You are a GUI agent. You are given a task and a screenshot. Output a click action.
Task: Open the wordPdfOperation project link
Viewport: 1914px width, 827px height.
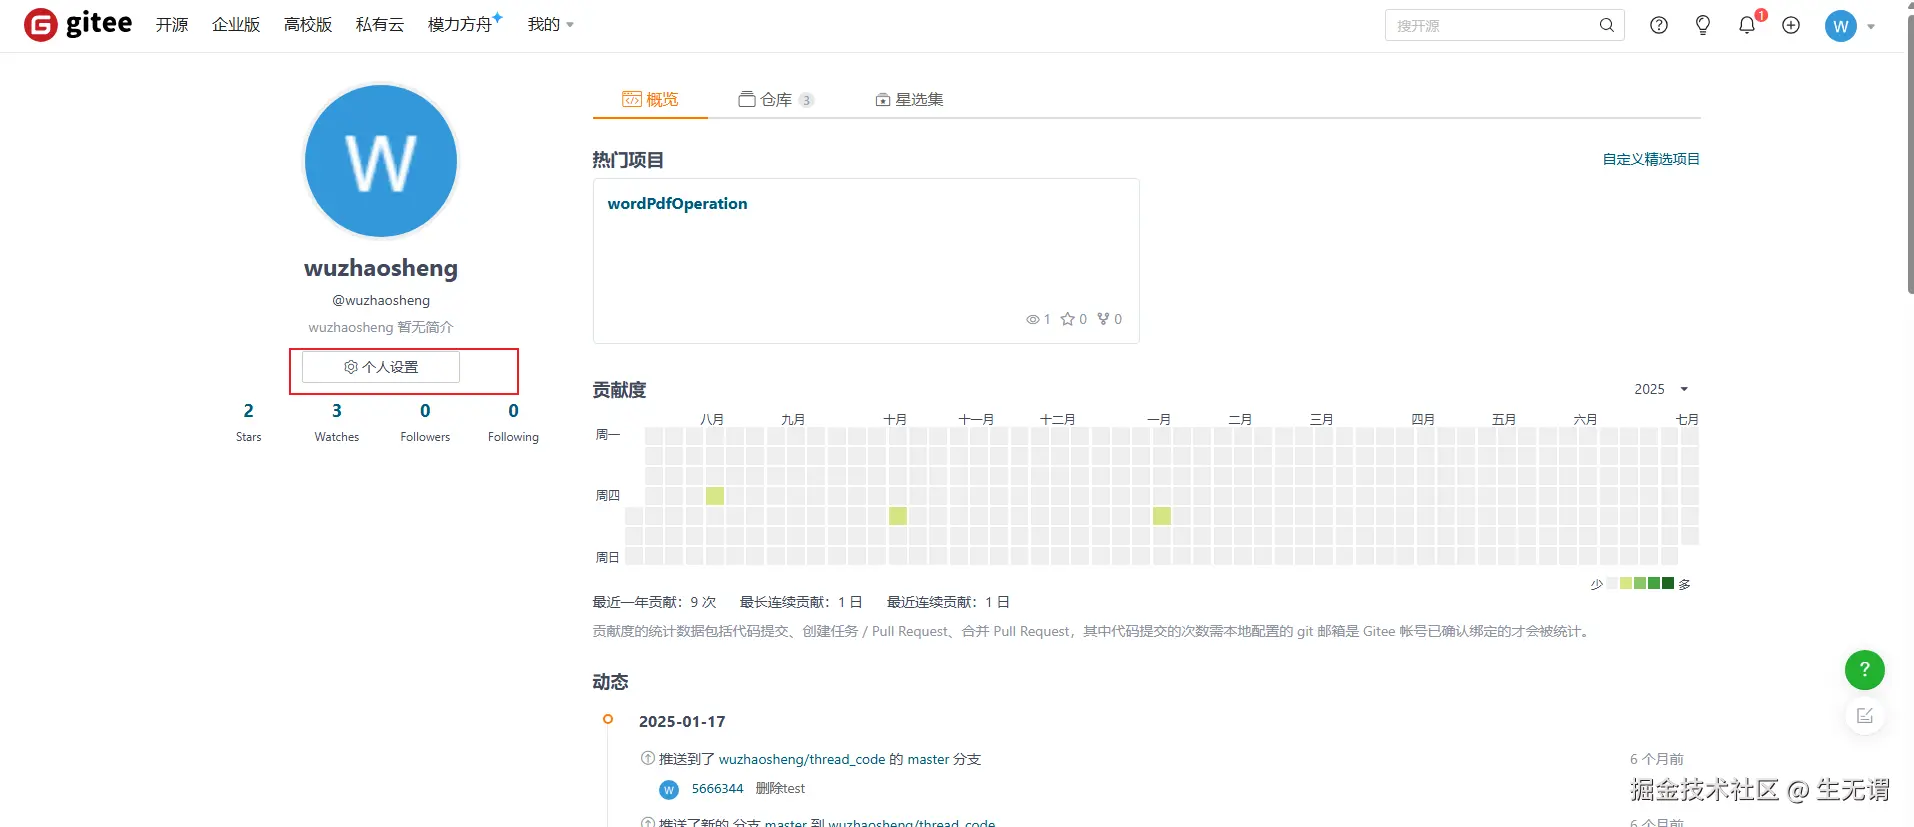coord(677,203)
